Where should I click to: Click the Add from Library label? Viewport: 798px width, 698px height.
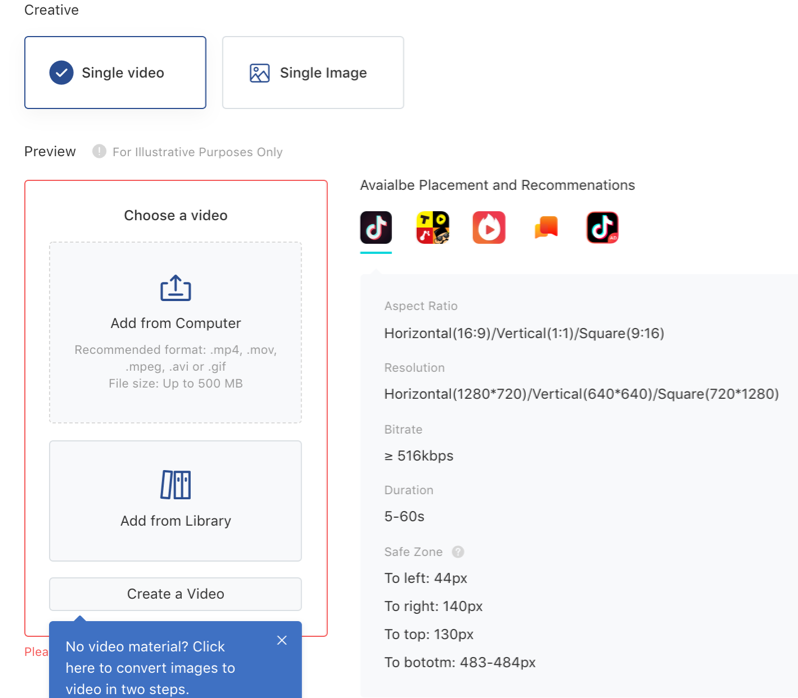click(x=176, y=521)
